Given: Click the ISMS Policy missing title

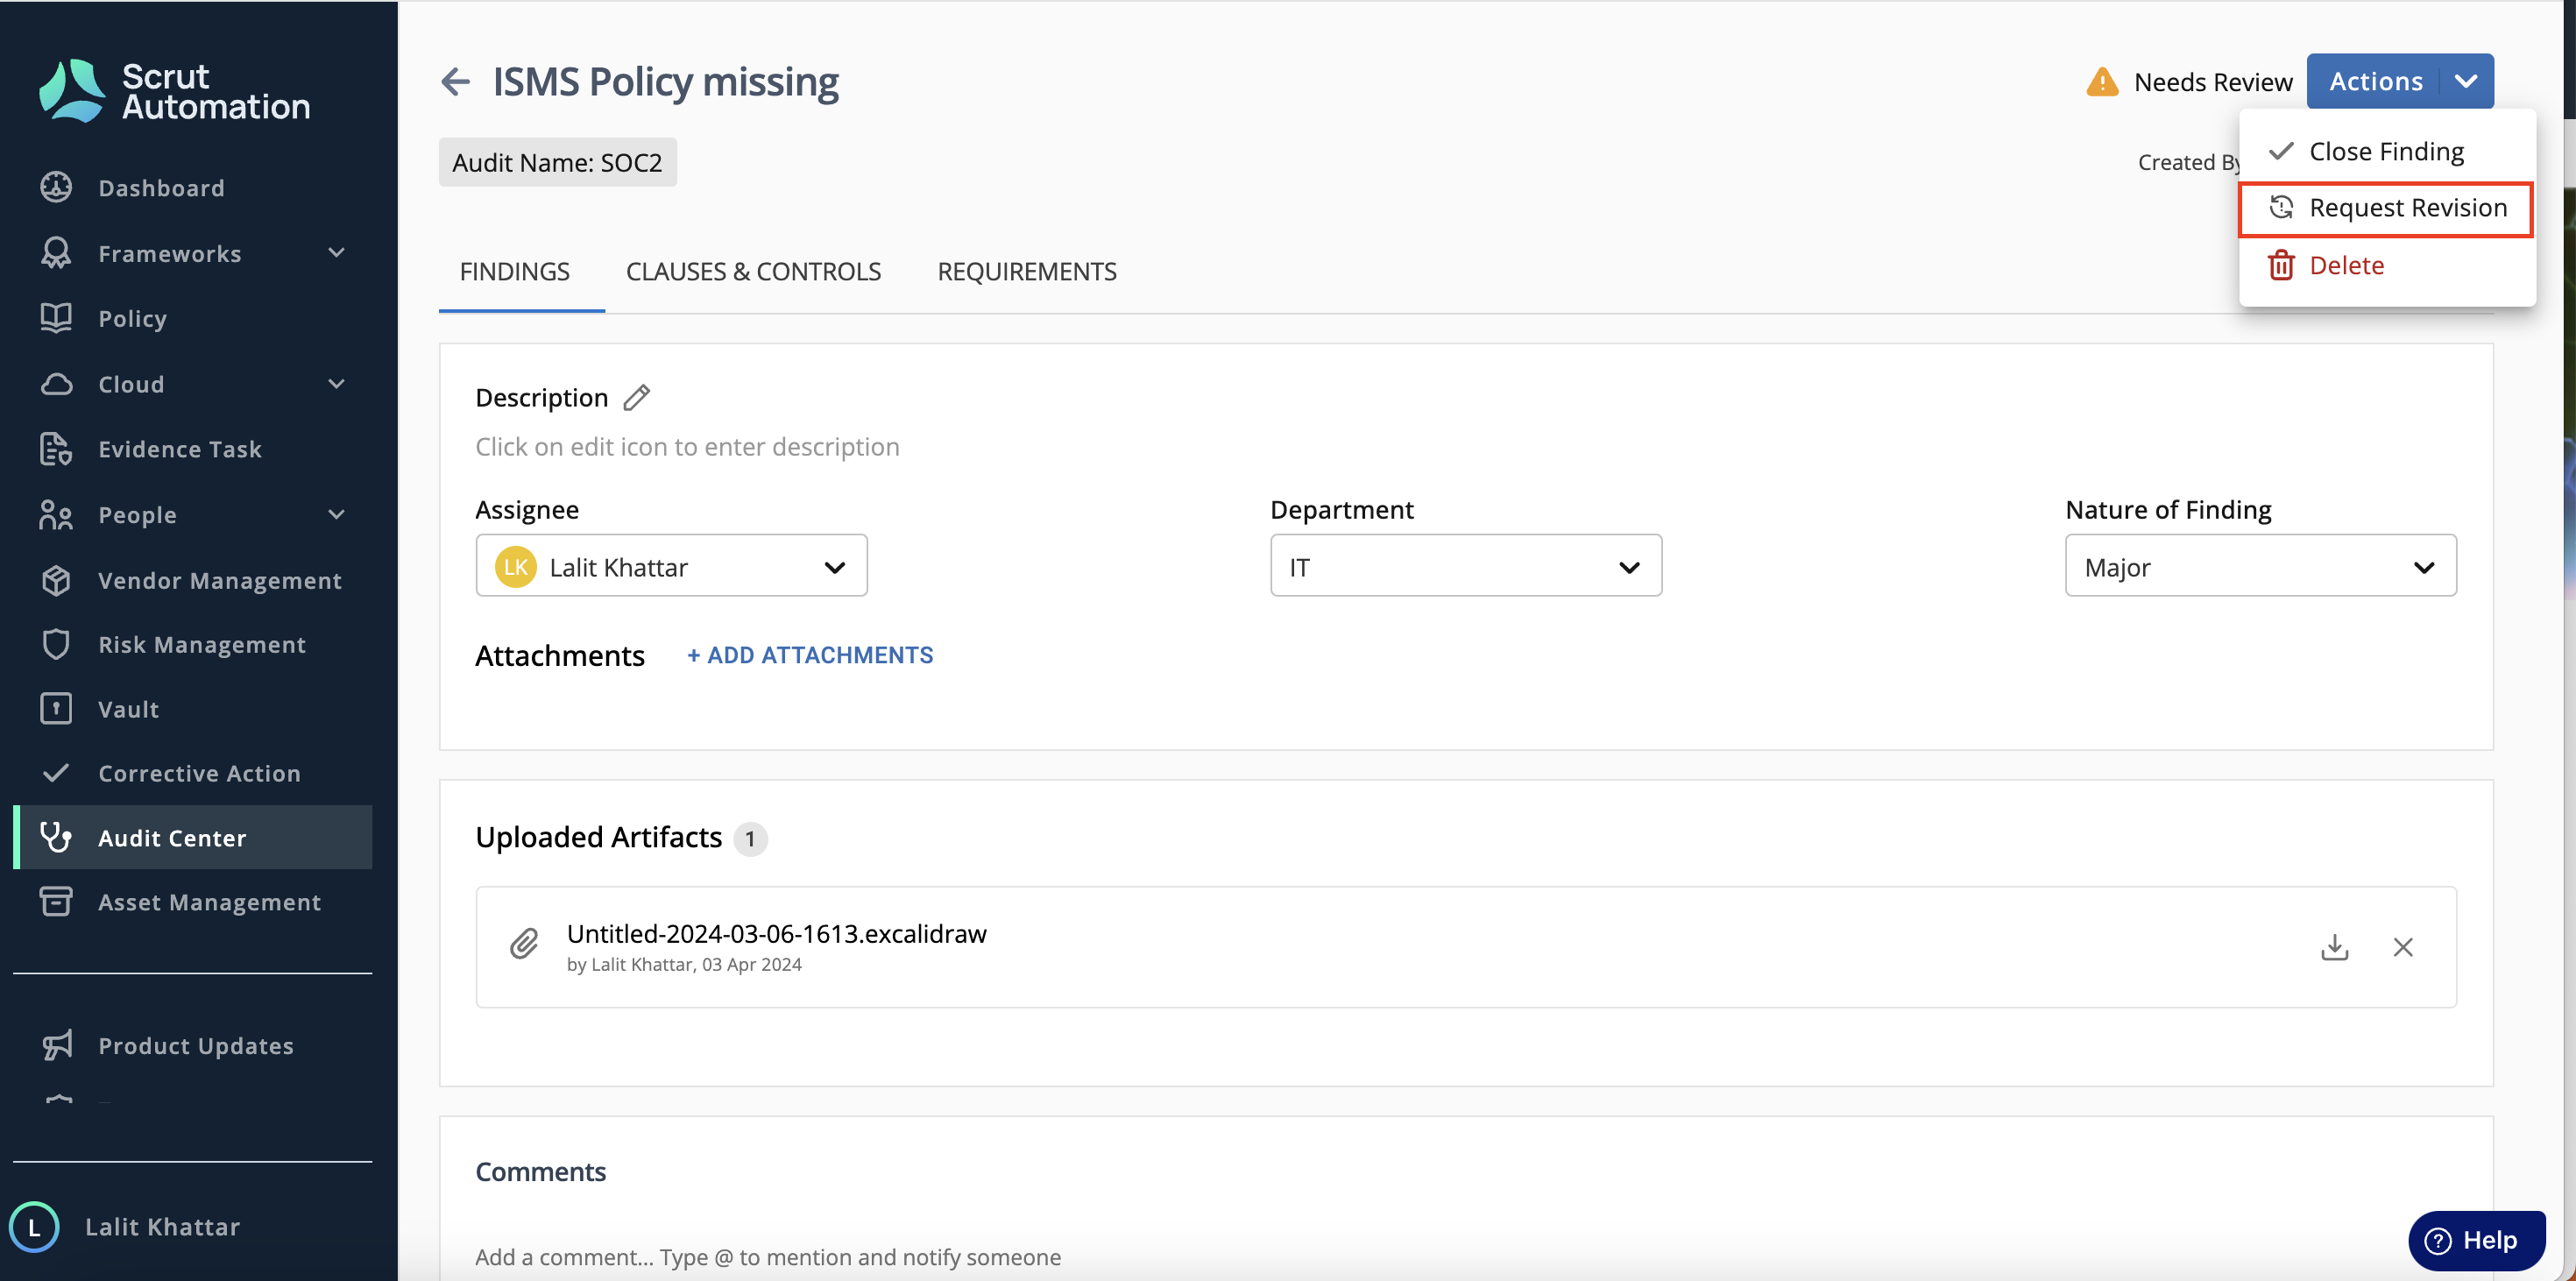Looking at the screenshot, I should pyautogui.click(x=665, y=82).
